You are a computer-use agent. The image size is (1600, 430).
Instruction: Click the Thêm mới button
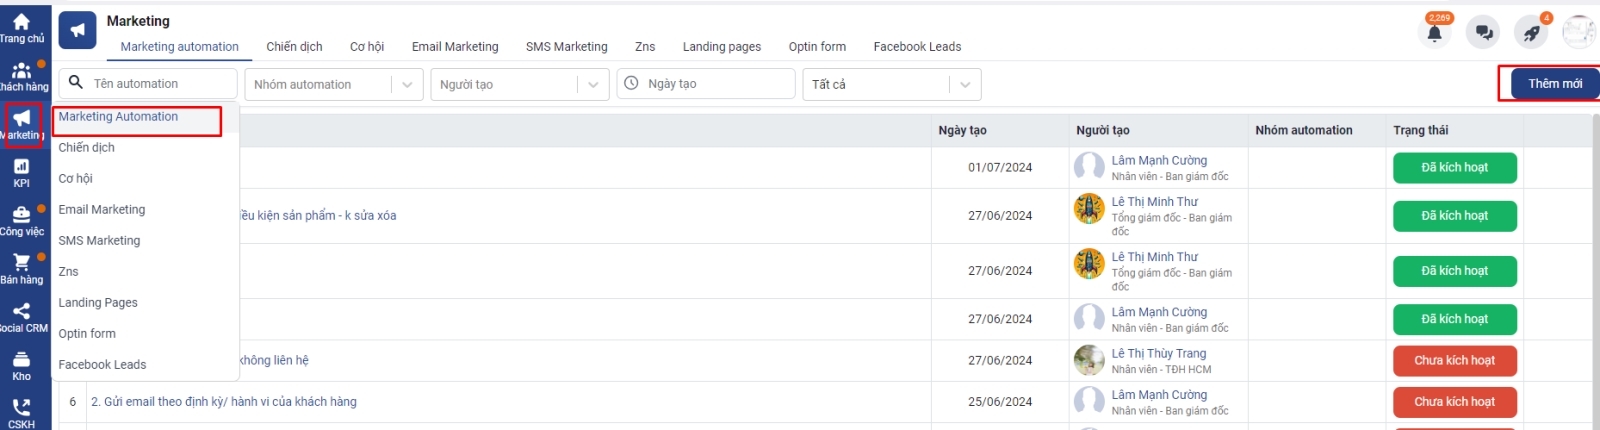point(1554,84)
